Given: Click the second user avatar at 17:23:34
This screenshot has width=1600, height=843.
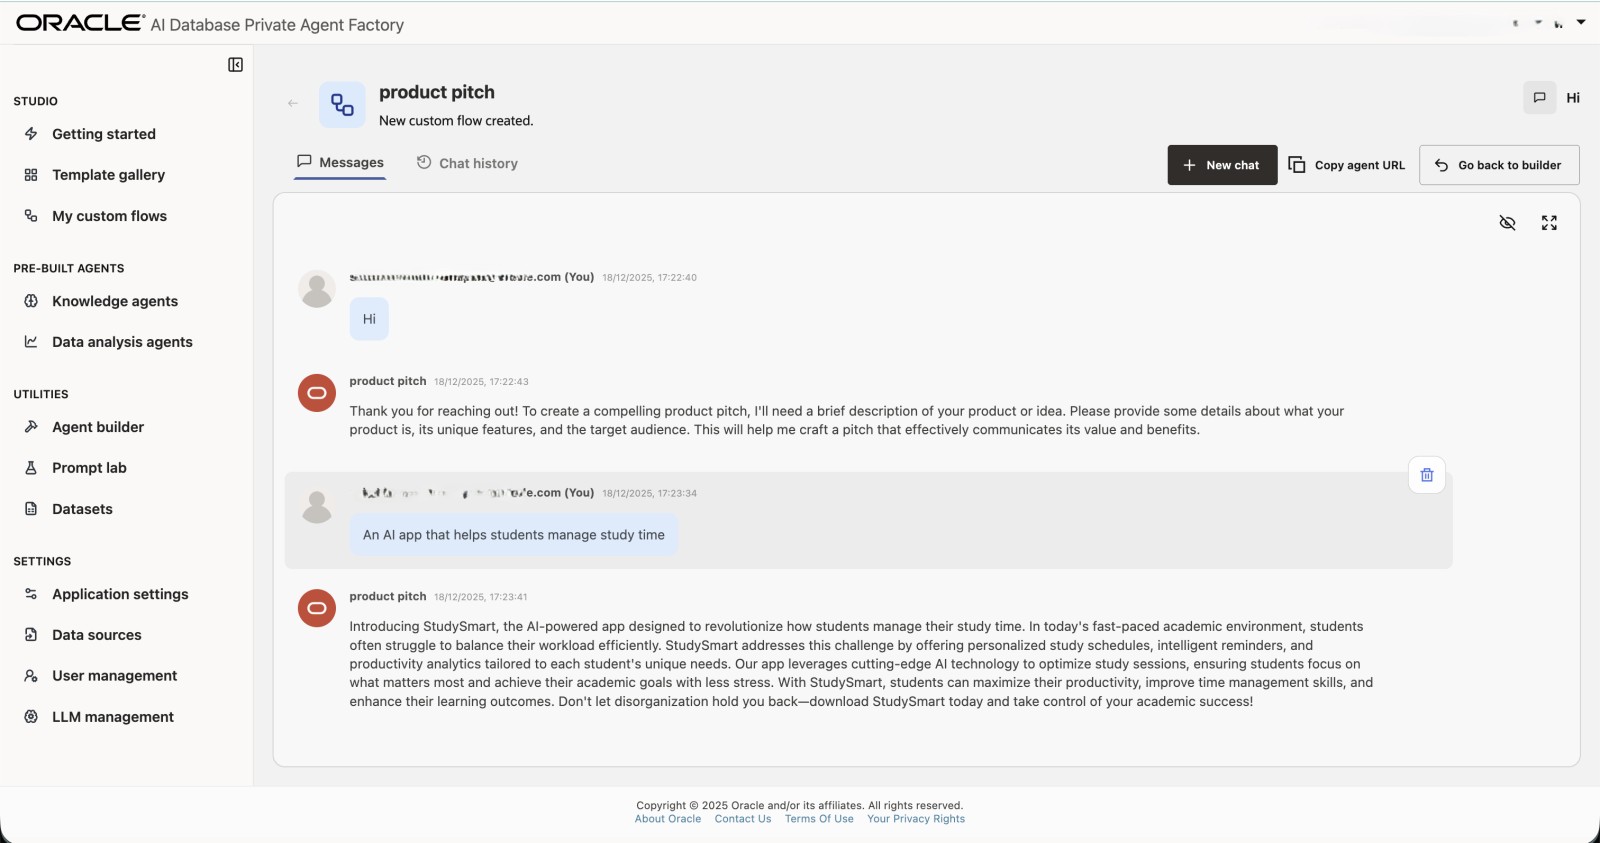Looking at the screenshot, I should [317, 507].
